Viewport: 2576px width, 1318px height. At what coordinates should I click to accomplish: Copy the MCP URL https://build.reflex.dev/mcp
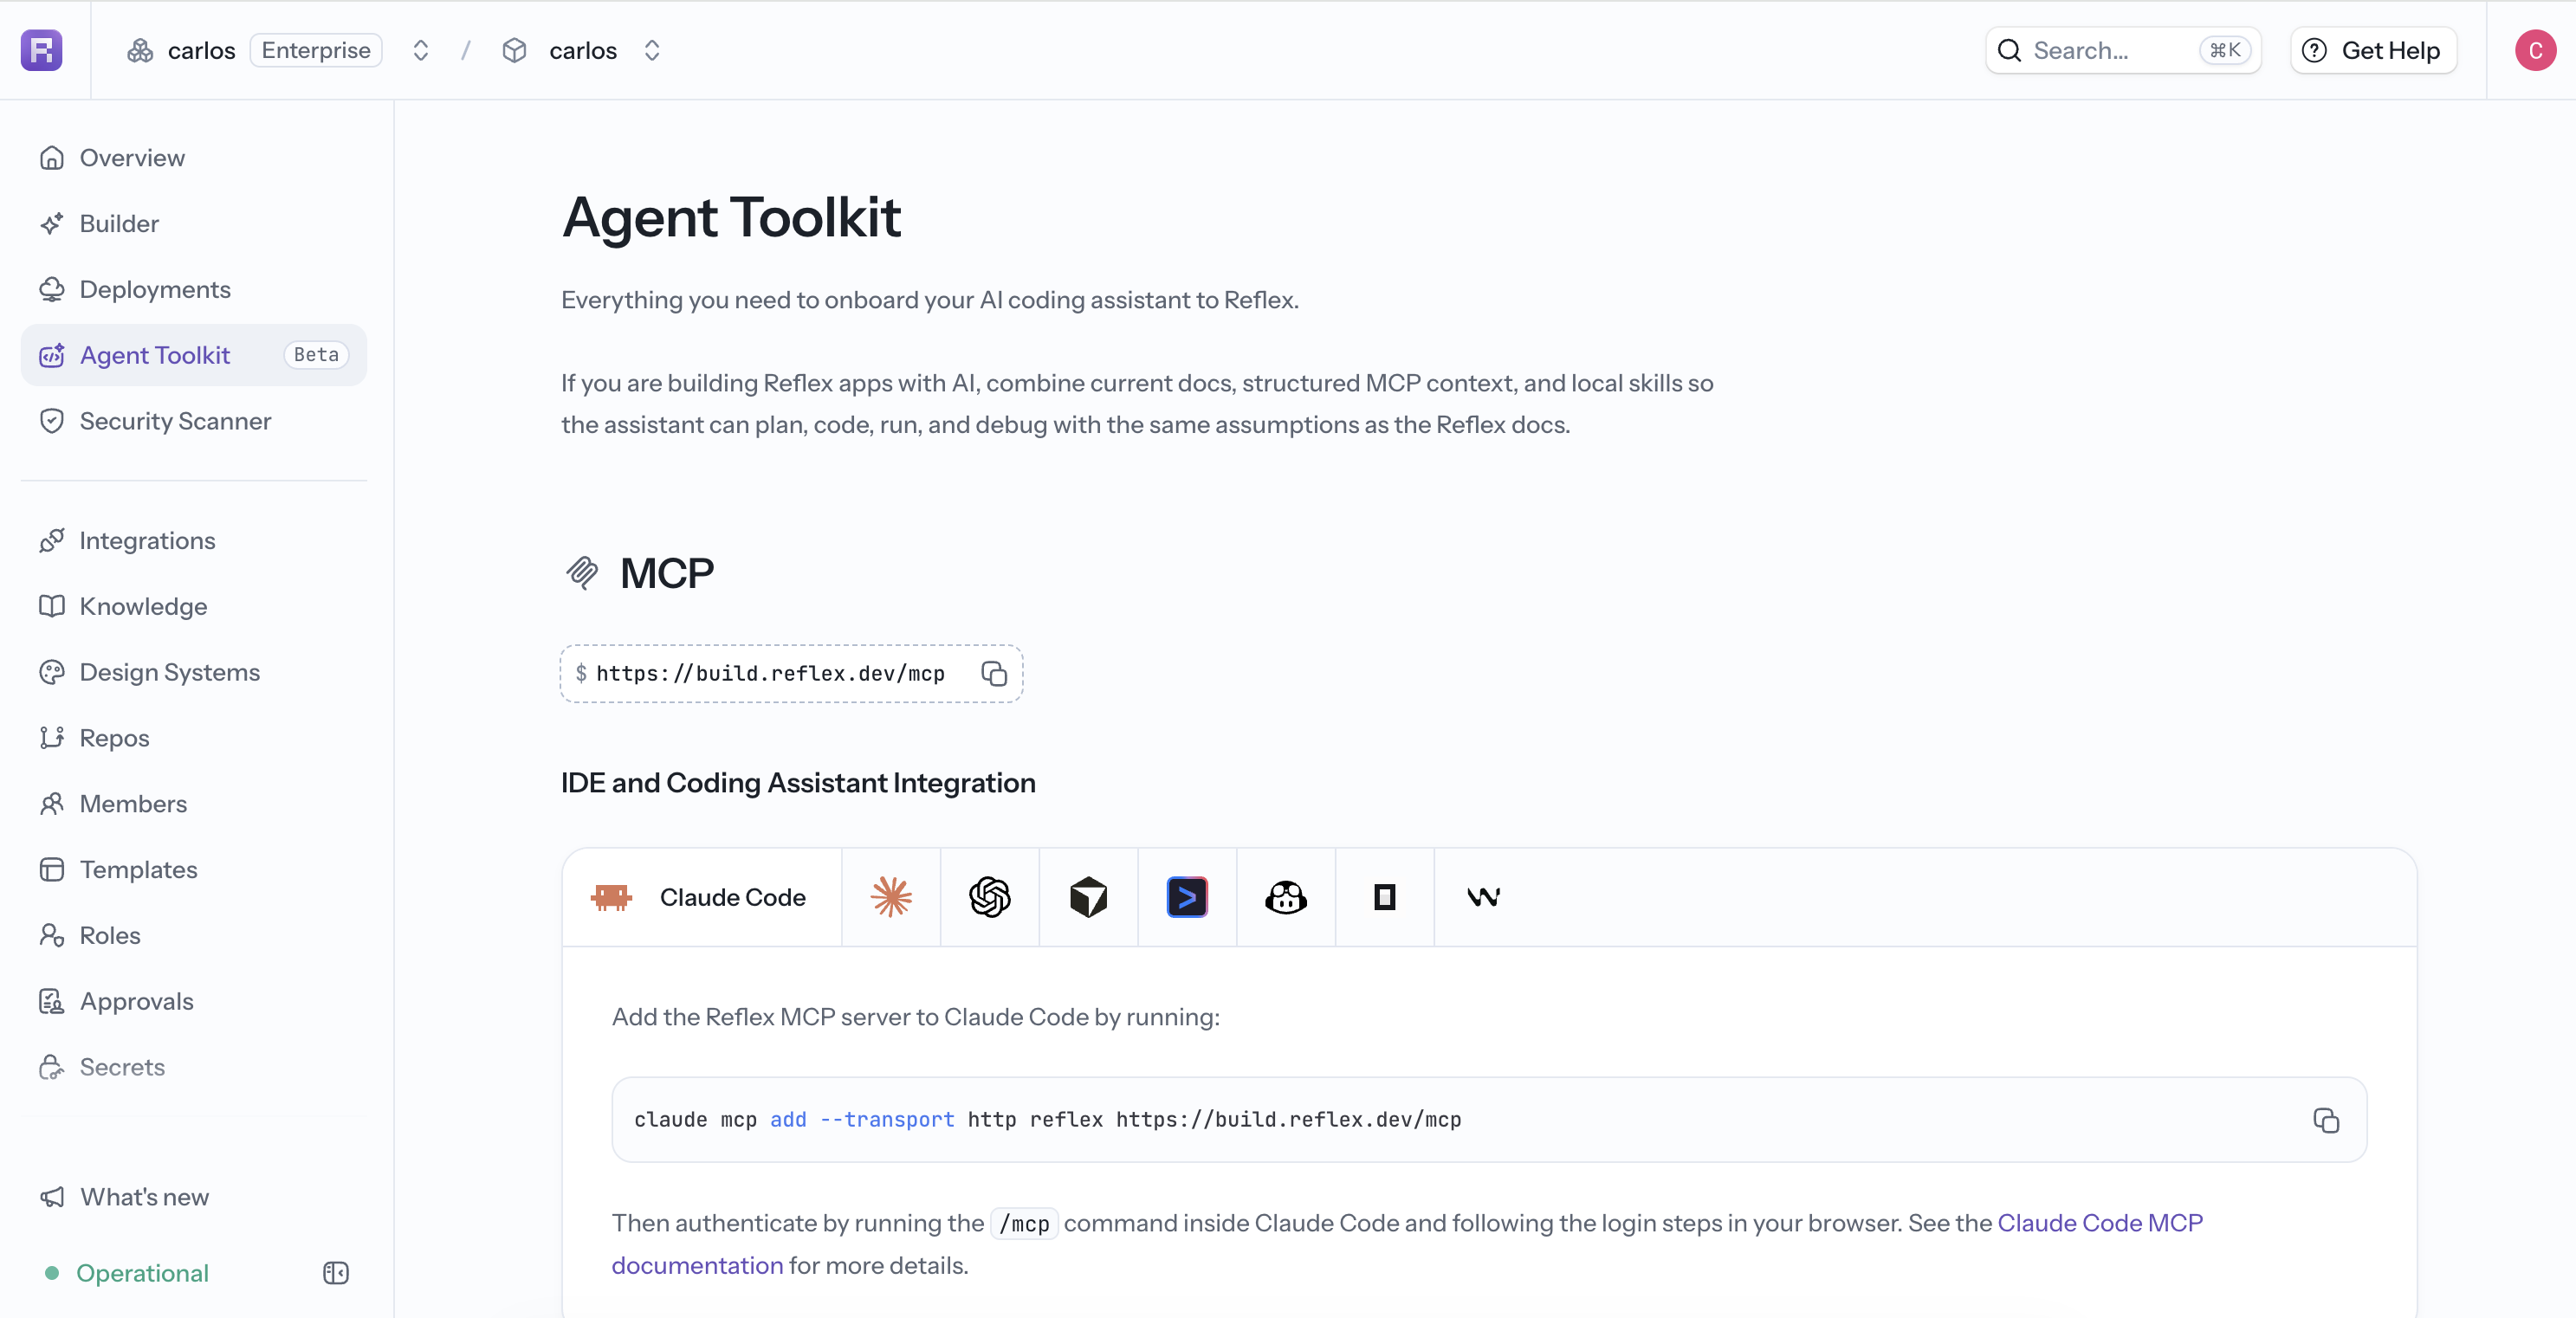[x=994, y=674]
